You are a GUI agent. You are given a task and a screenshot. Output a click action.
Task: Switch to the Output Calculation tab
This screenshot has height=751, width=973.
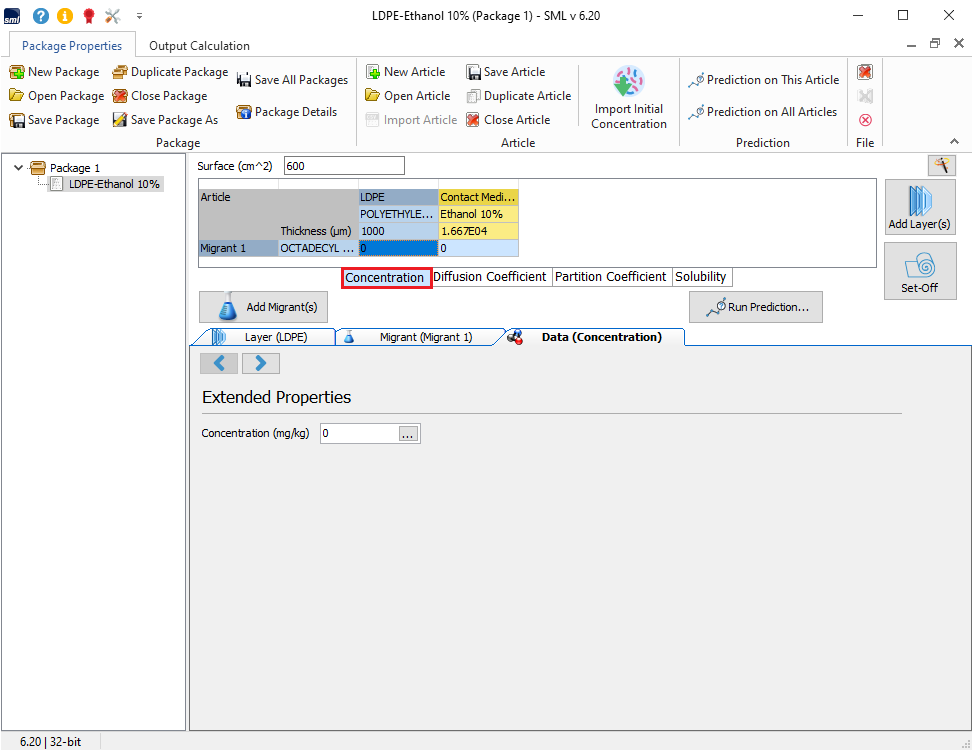(x=199, y=46)
